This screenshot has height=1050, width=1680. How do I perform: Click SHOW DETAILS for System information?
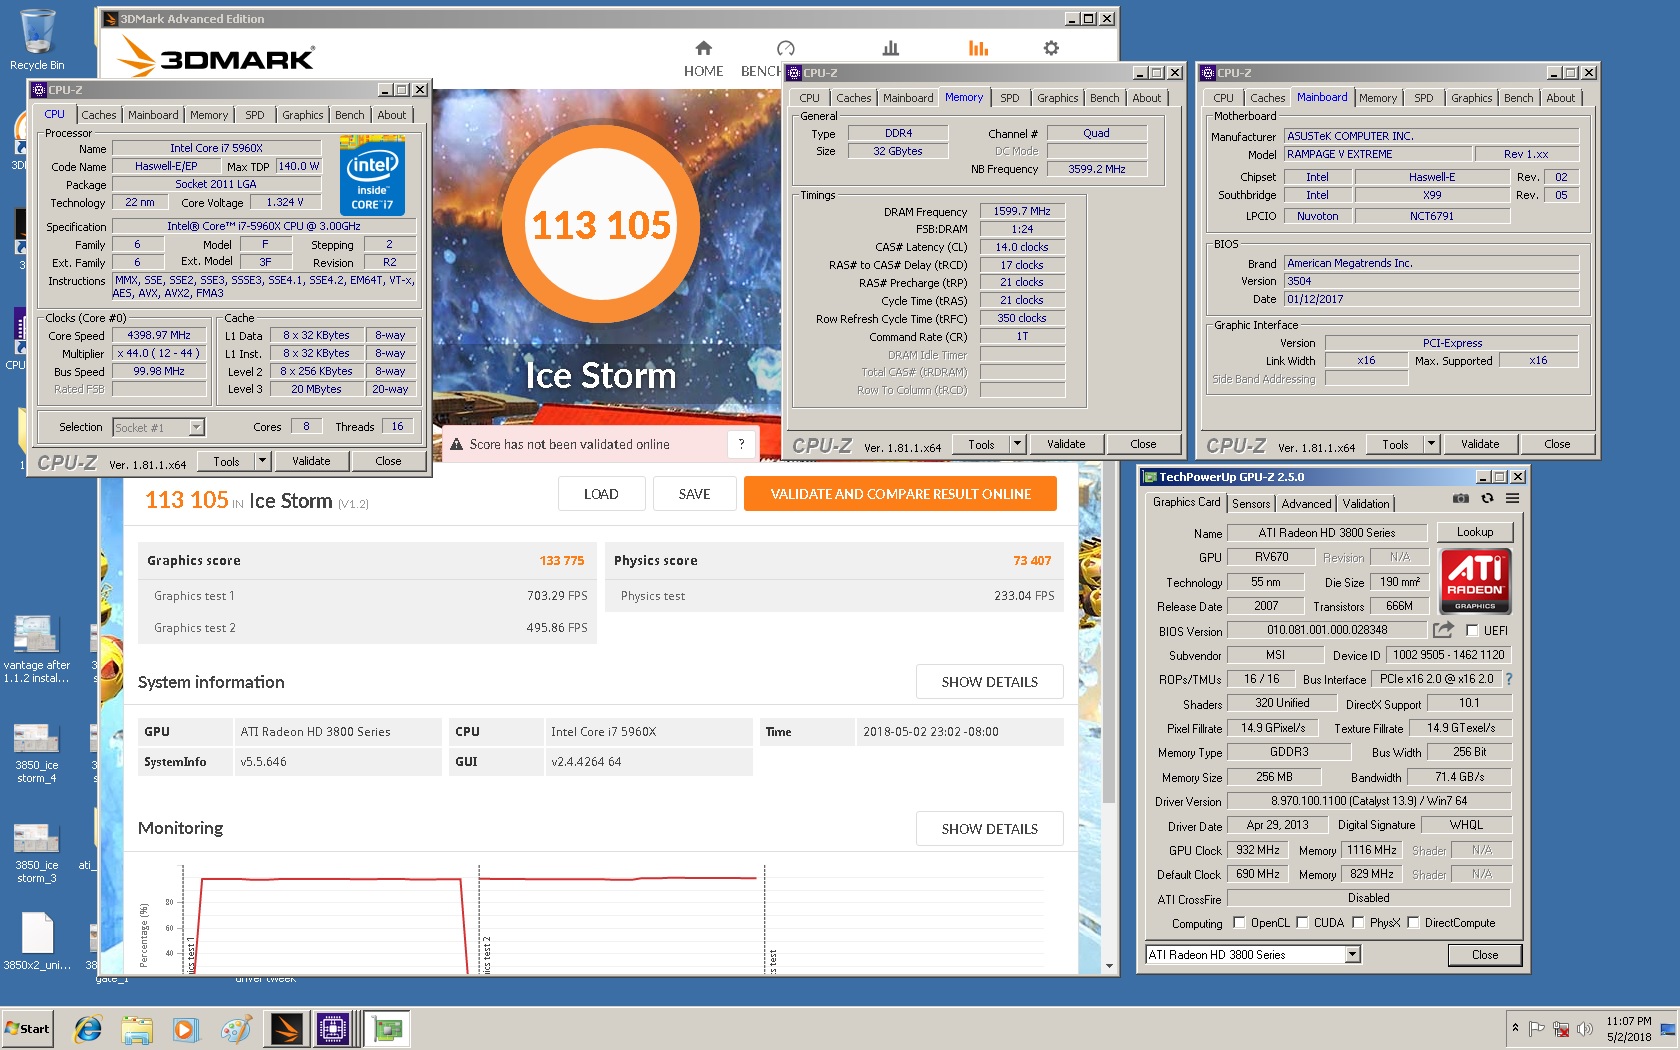coord(989,682)
